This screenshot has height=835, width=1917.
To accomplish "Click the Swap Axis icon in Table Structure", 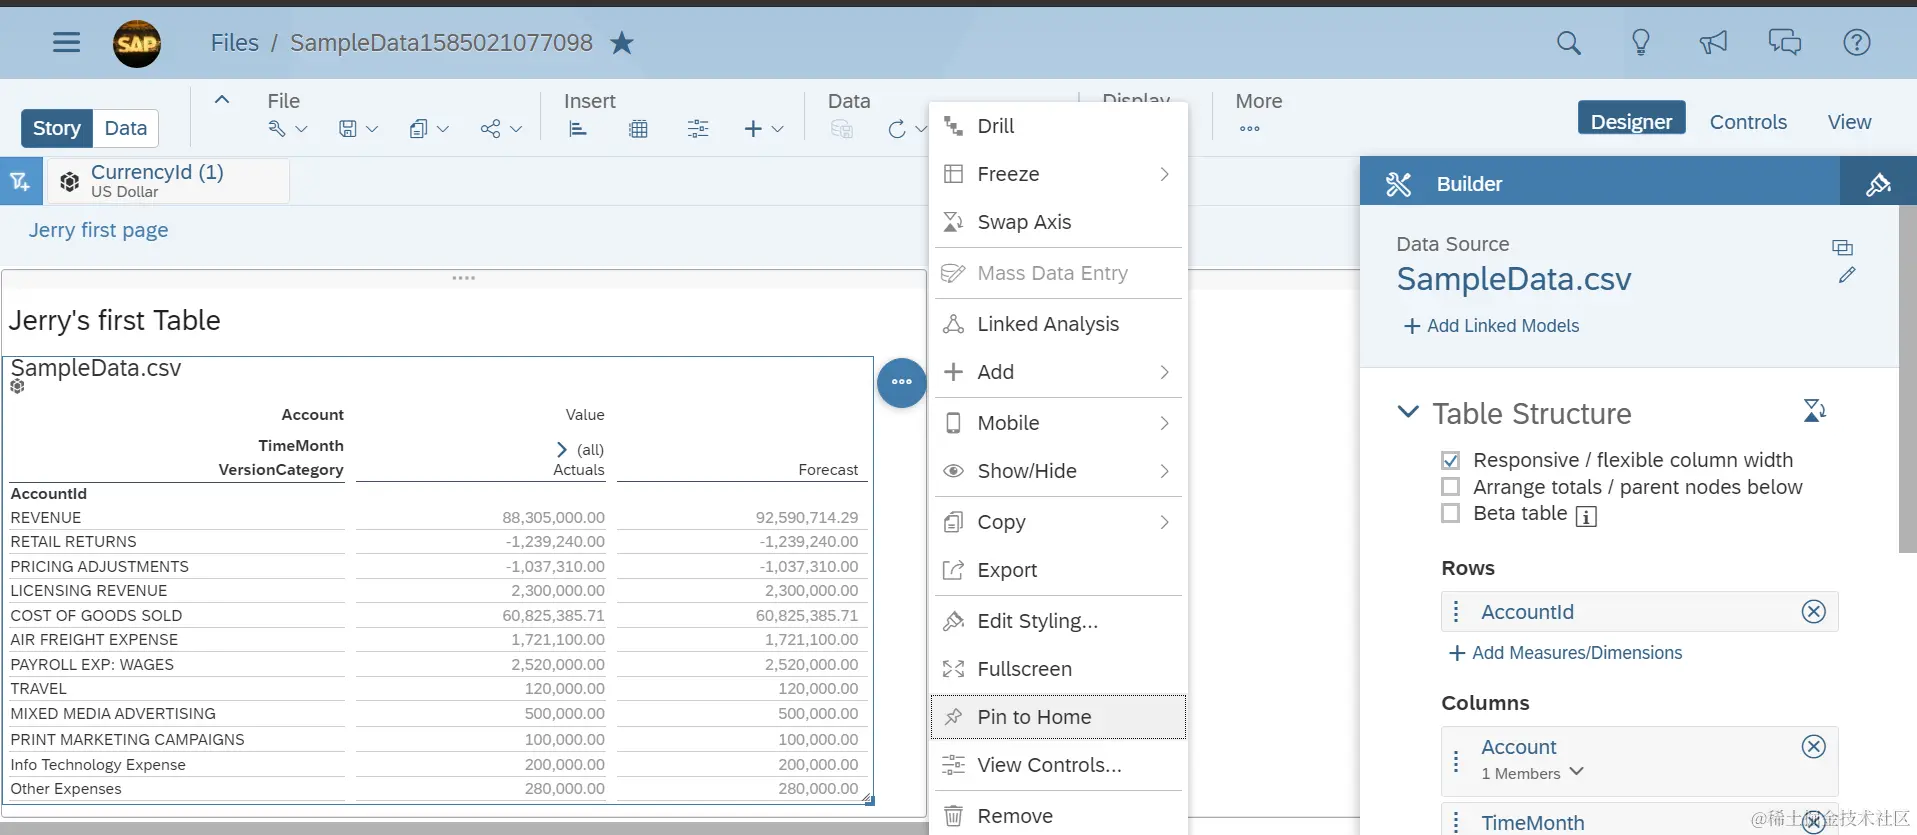I will tap(1814, 410).
